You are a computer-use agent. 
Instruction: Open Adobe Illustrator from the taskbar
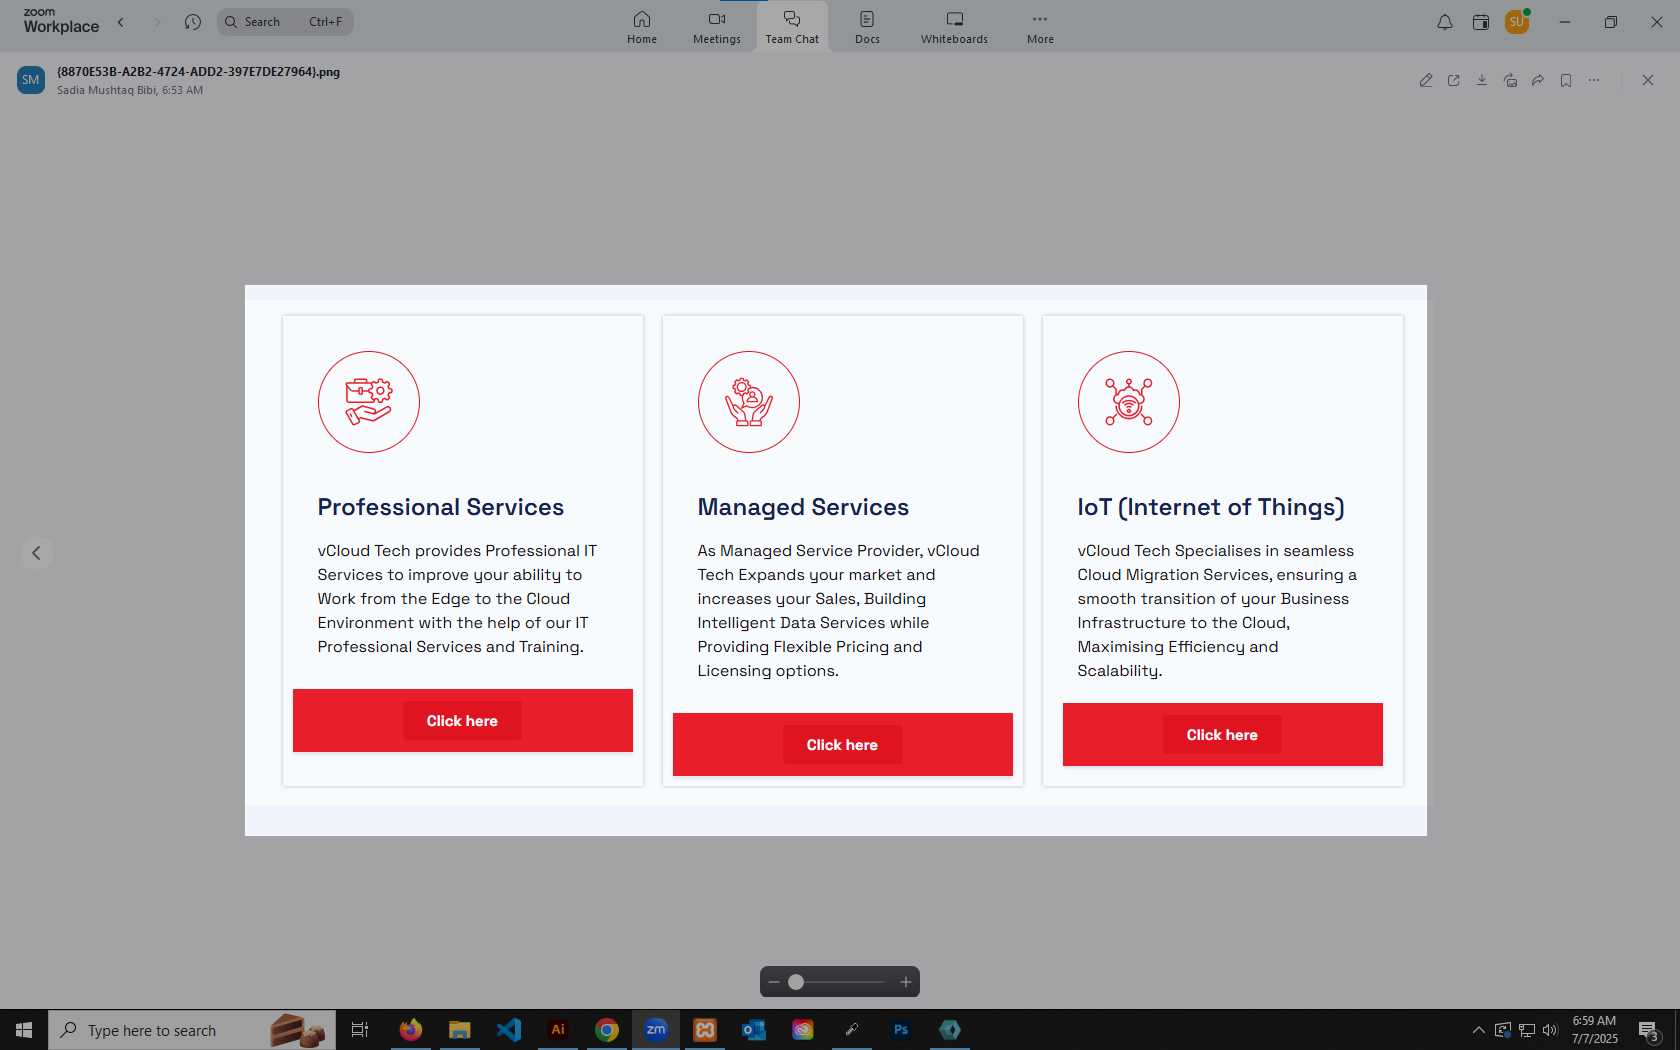pos(558,1030)
